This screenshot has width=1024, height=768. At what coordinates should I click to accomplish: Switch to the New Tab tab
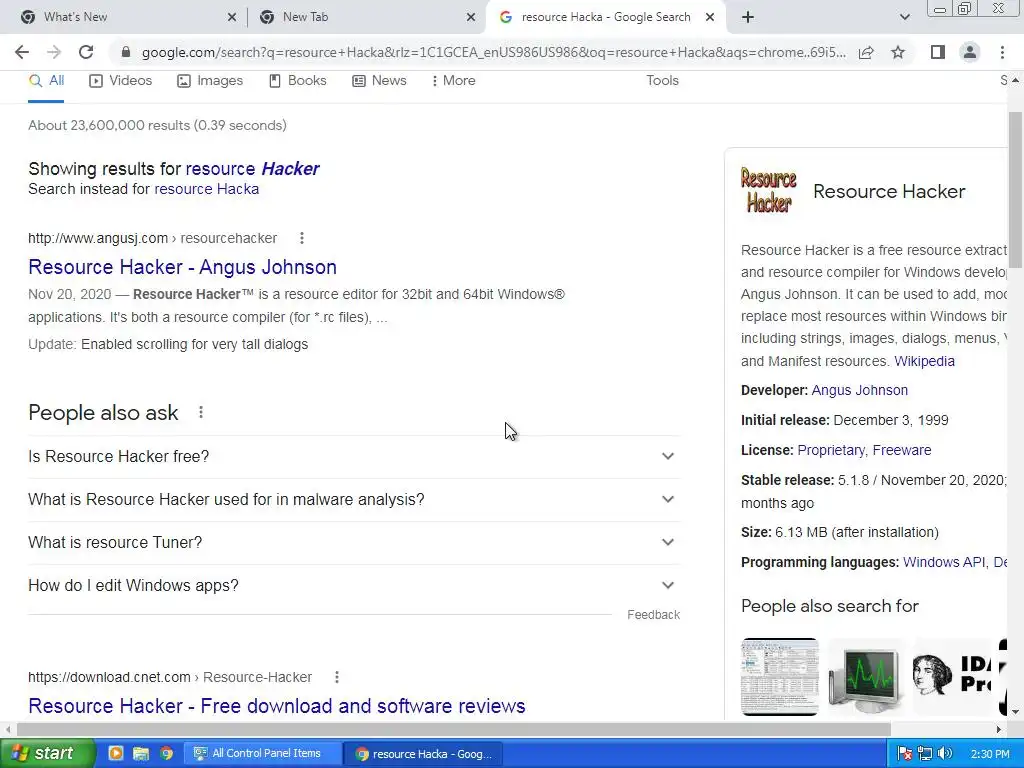pyautogui.click(x=367, y=17)
